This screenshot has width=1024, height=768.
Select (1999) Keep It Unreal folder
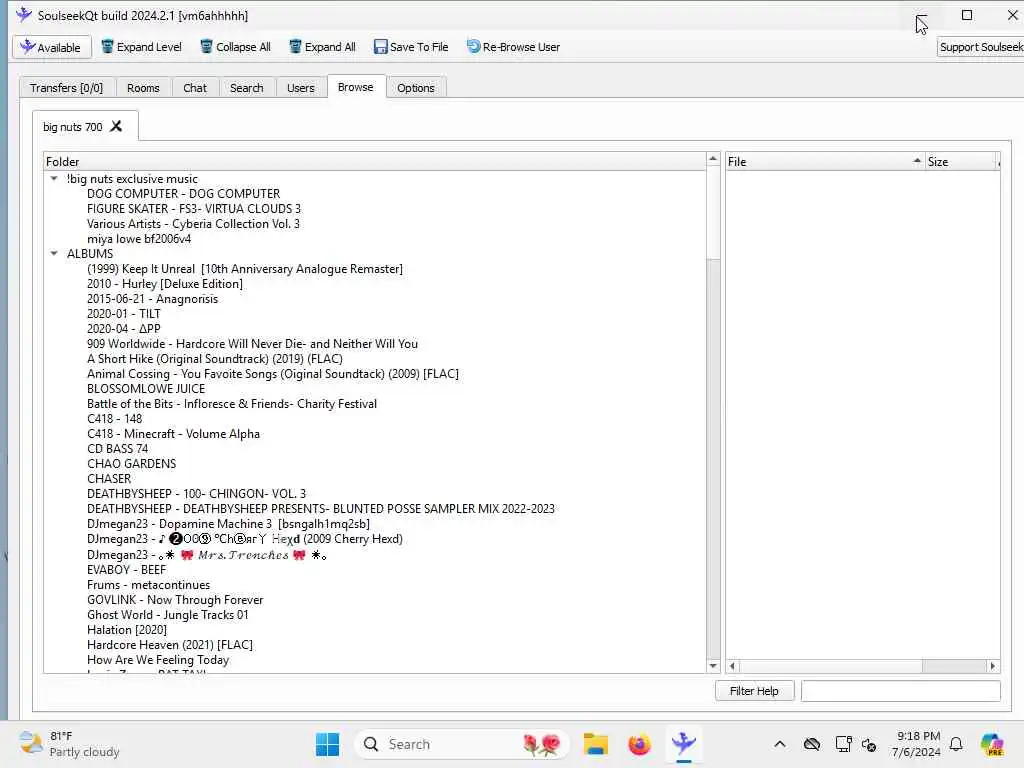[x=245, y=269]
